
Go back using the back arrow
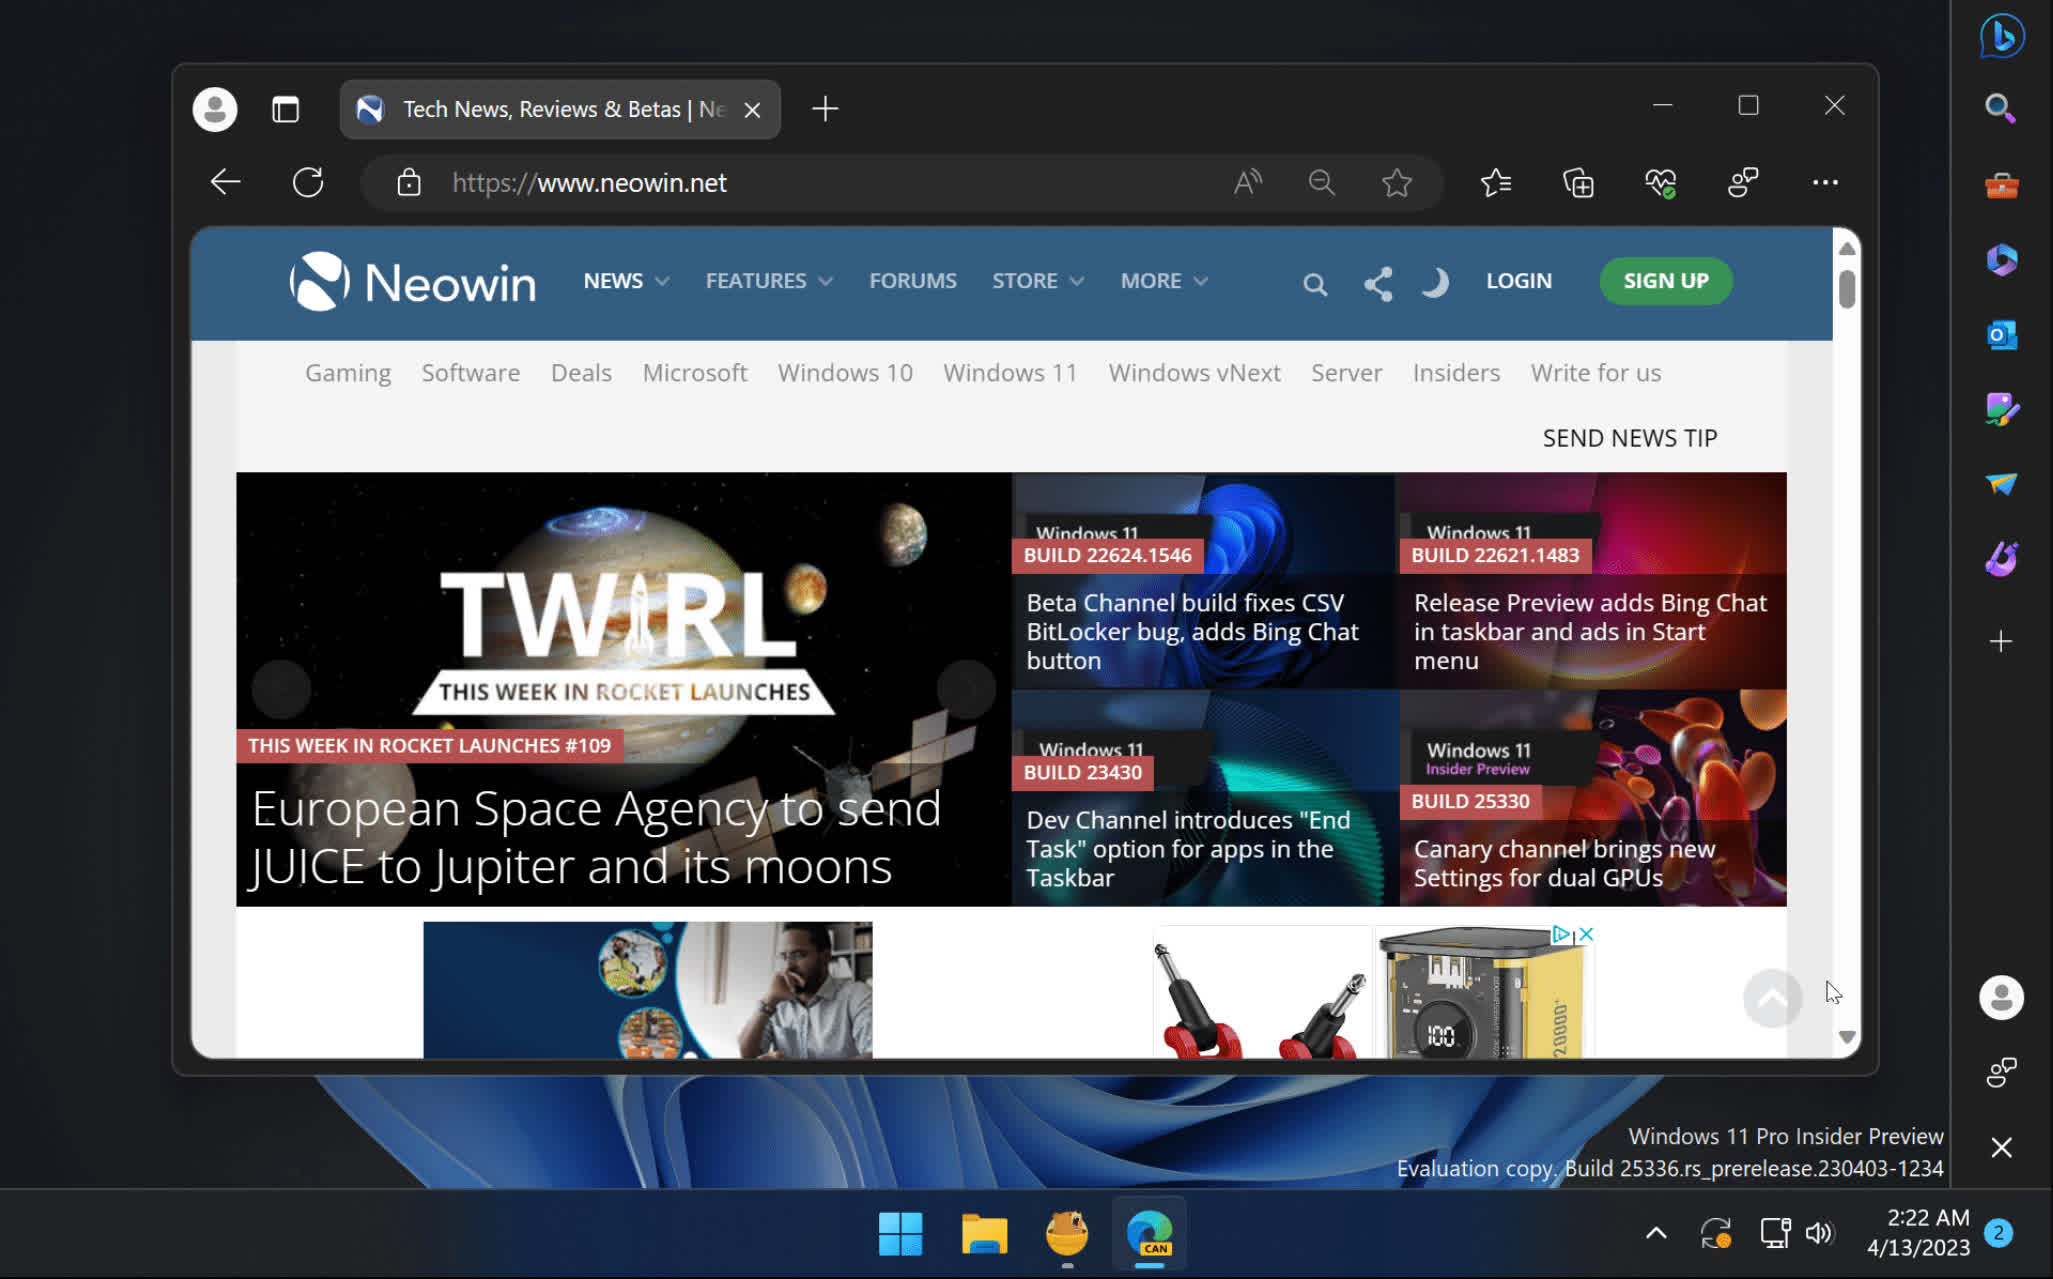(x=226, y=182)
